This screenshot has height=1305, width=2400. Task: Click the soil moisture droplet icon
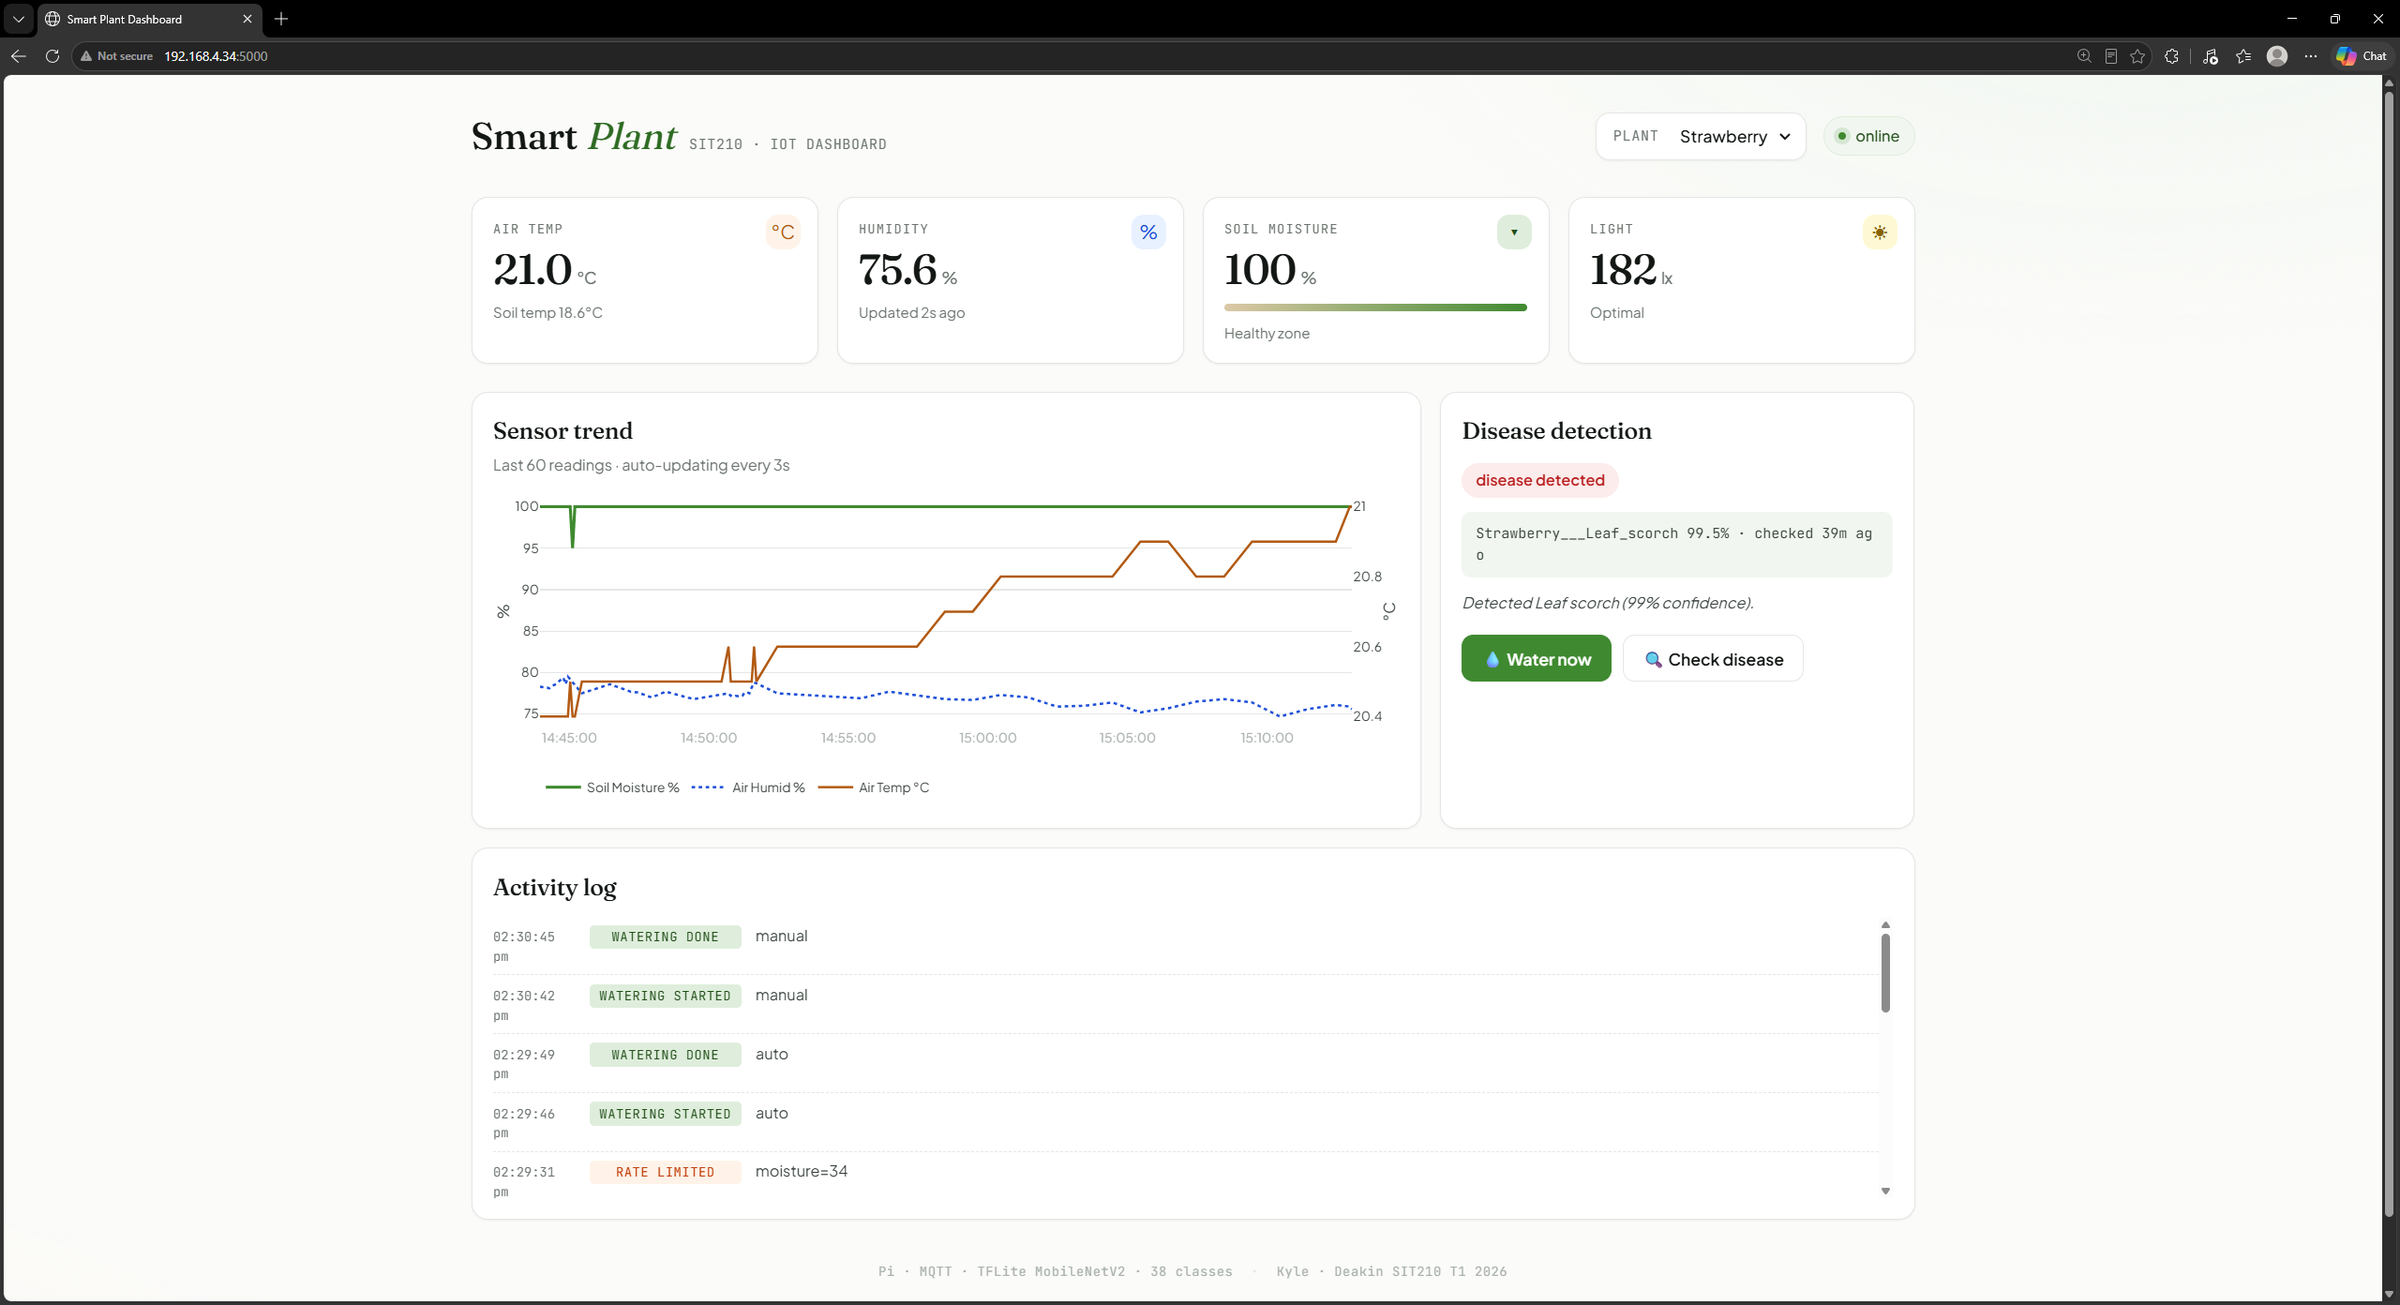click(1514, 232)
